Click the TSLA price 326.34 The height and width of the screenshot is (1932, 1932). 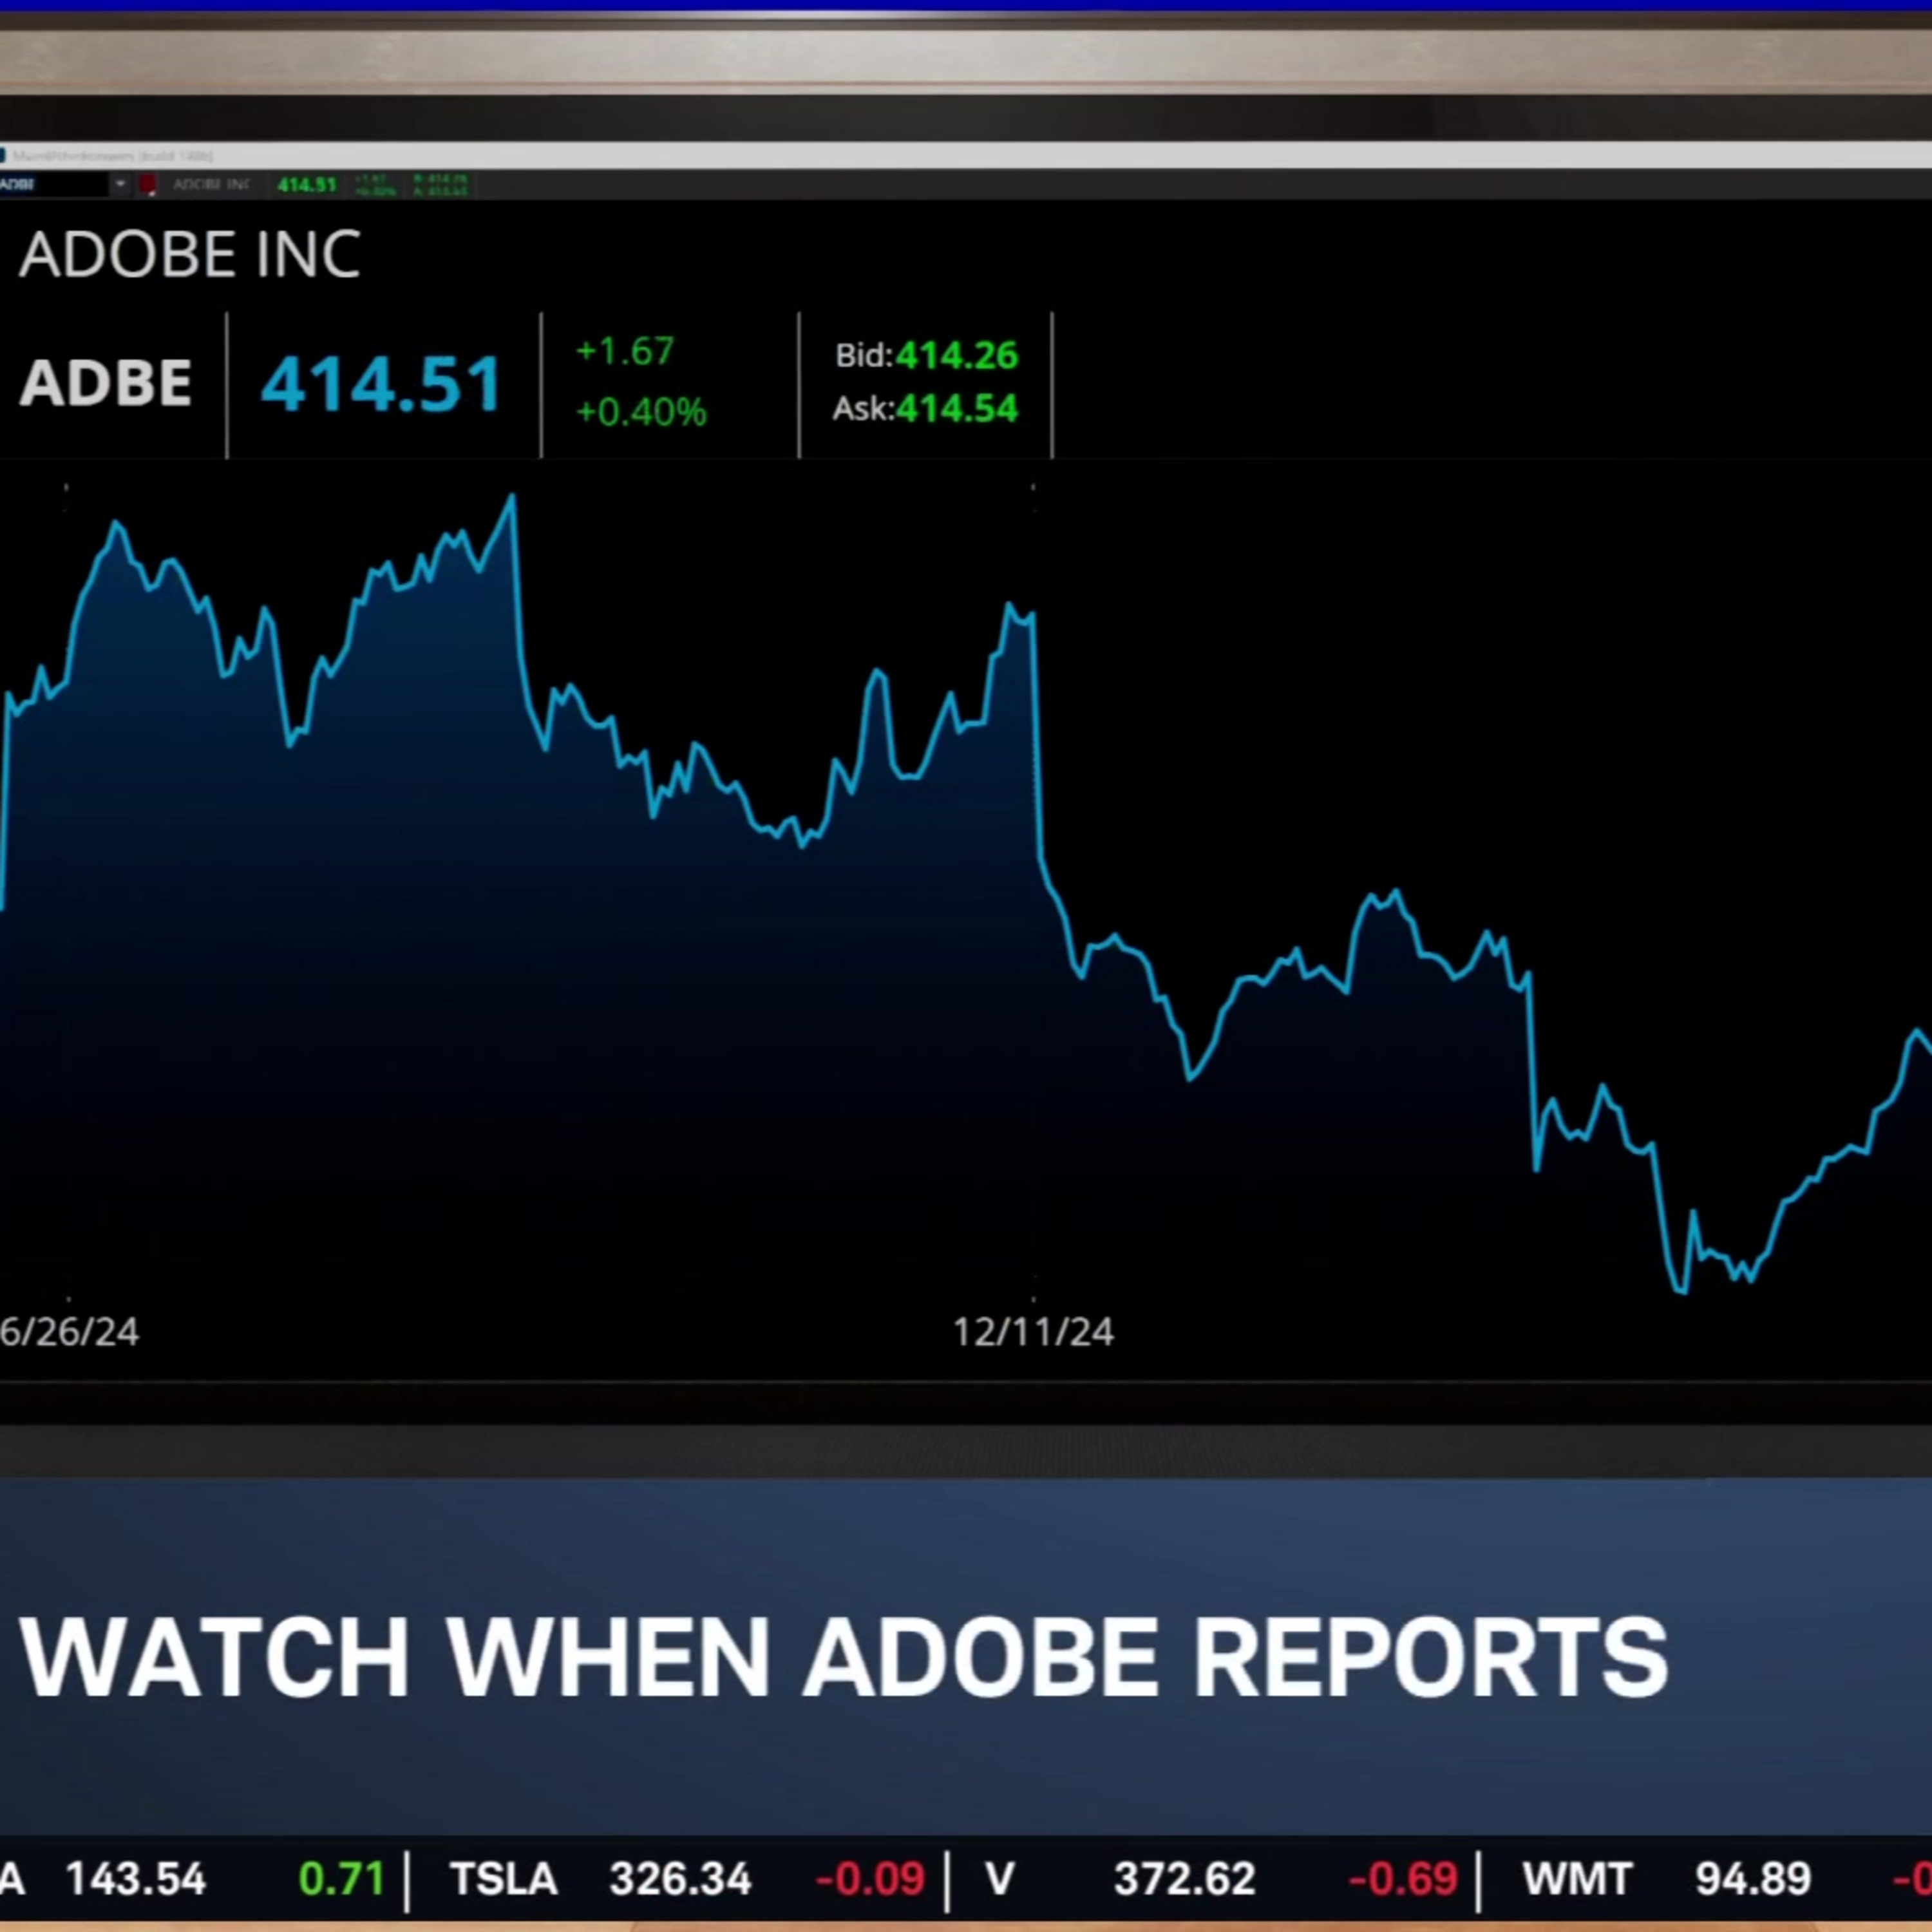pos(680,1880)
